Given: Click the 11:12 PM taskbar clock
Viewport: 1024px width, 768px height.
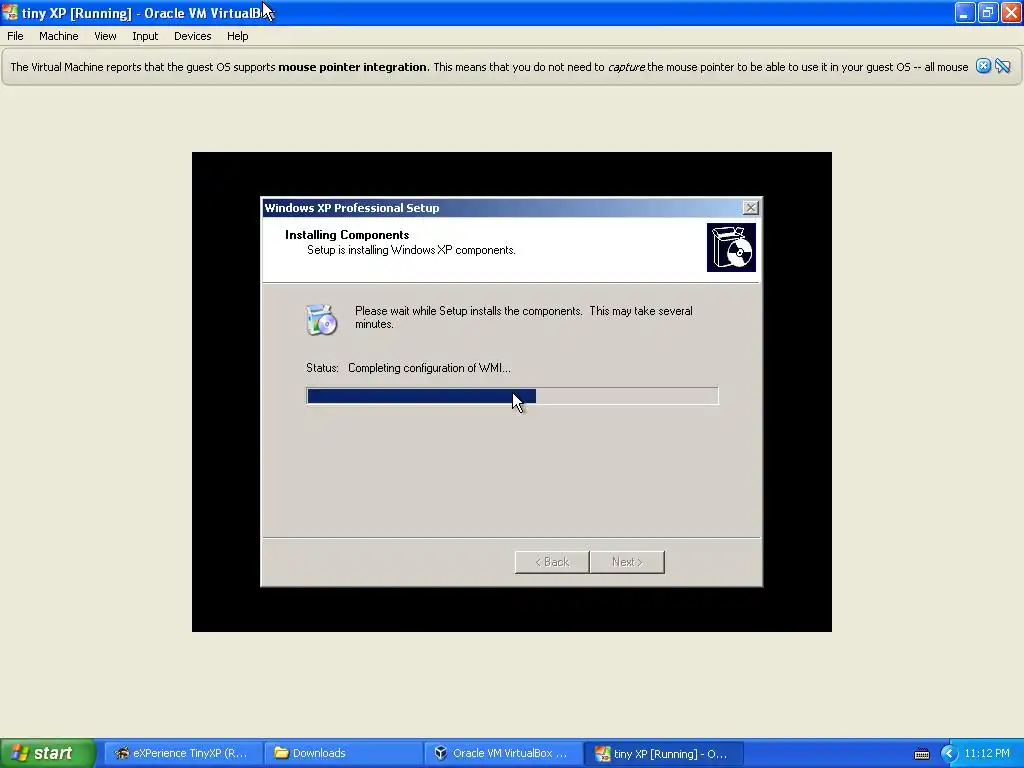Looking at the screenshot, I should coord(987,754).
